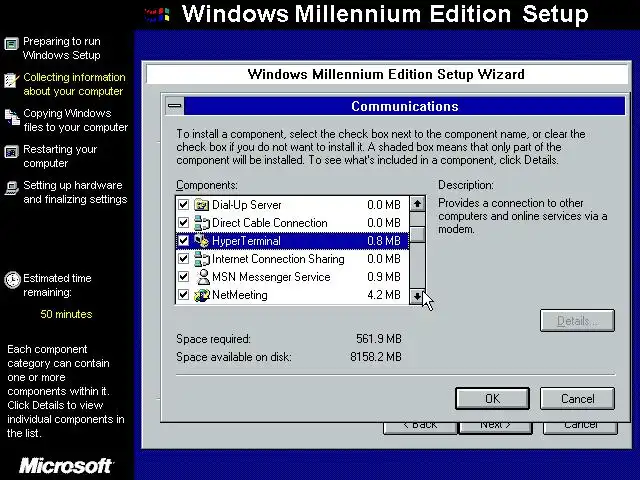Click the components list scrollbar thumb
Image resolution: width=640 pixels, height=480 pixels.
click(417, 234)
